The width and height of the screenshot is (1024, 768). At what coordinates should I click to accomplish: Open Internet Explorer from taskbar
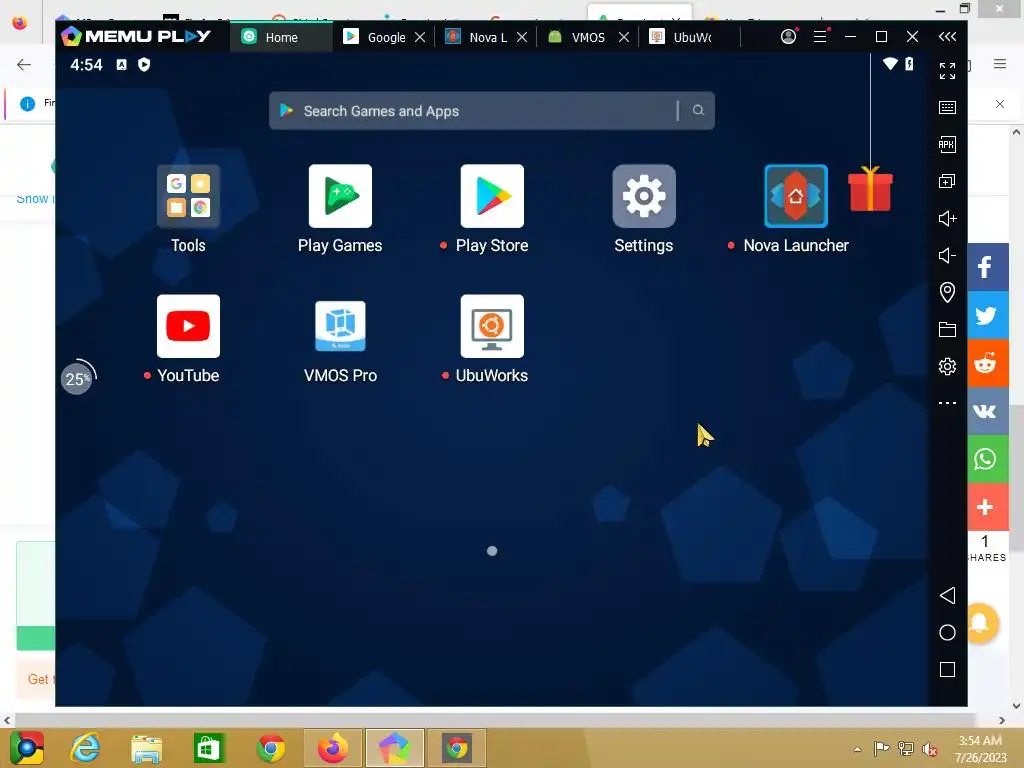tap(86, 748)
